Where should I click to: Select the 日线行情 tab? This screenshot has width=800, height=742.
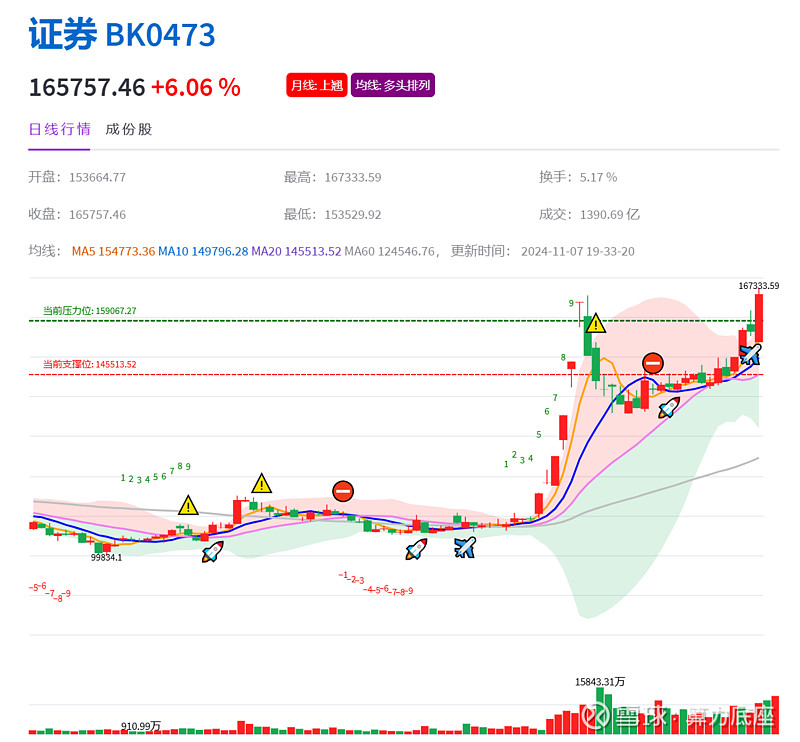tap(59, 129)
